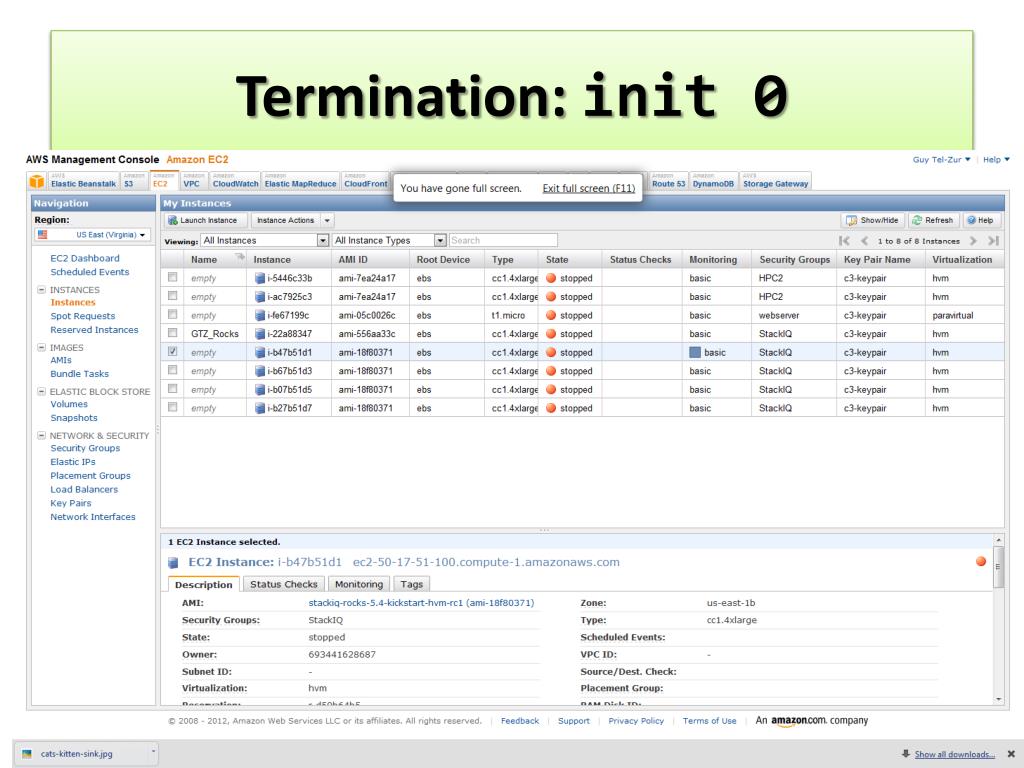Image resolution: width=1024 pixels, height=768 pixels.
Task: Switch to the Status Checks tab
Action: (283, 584)
